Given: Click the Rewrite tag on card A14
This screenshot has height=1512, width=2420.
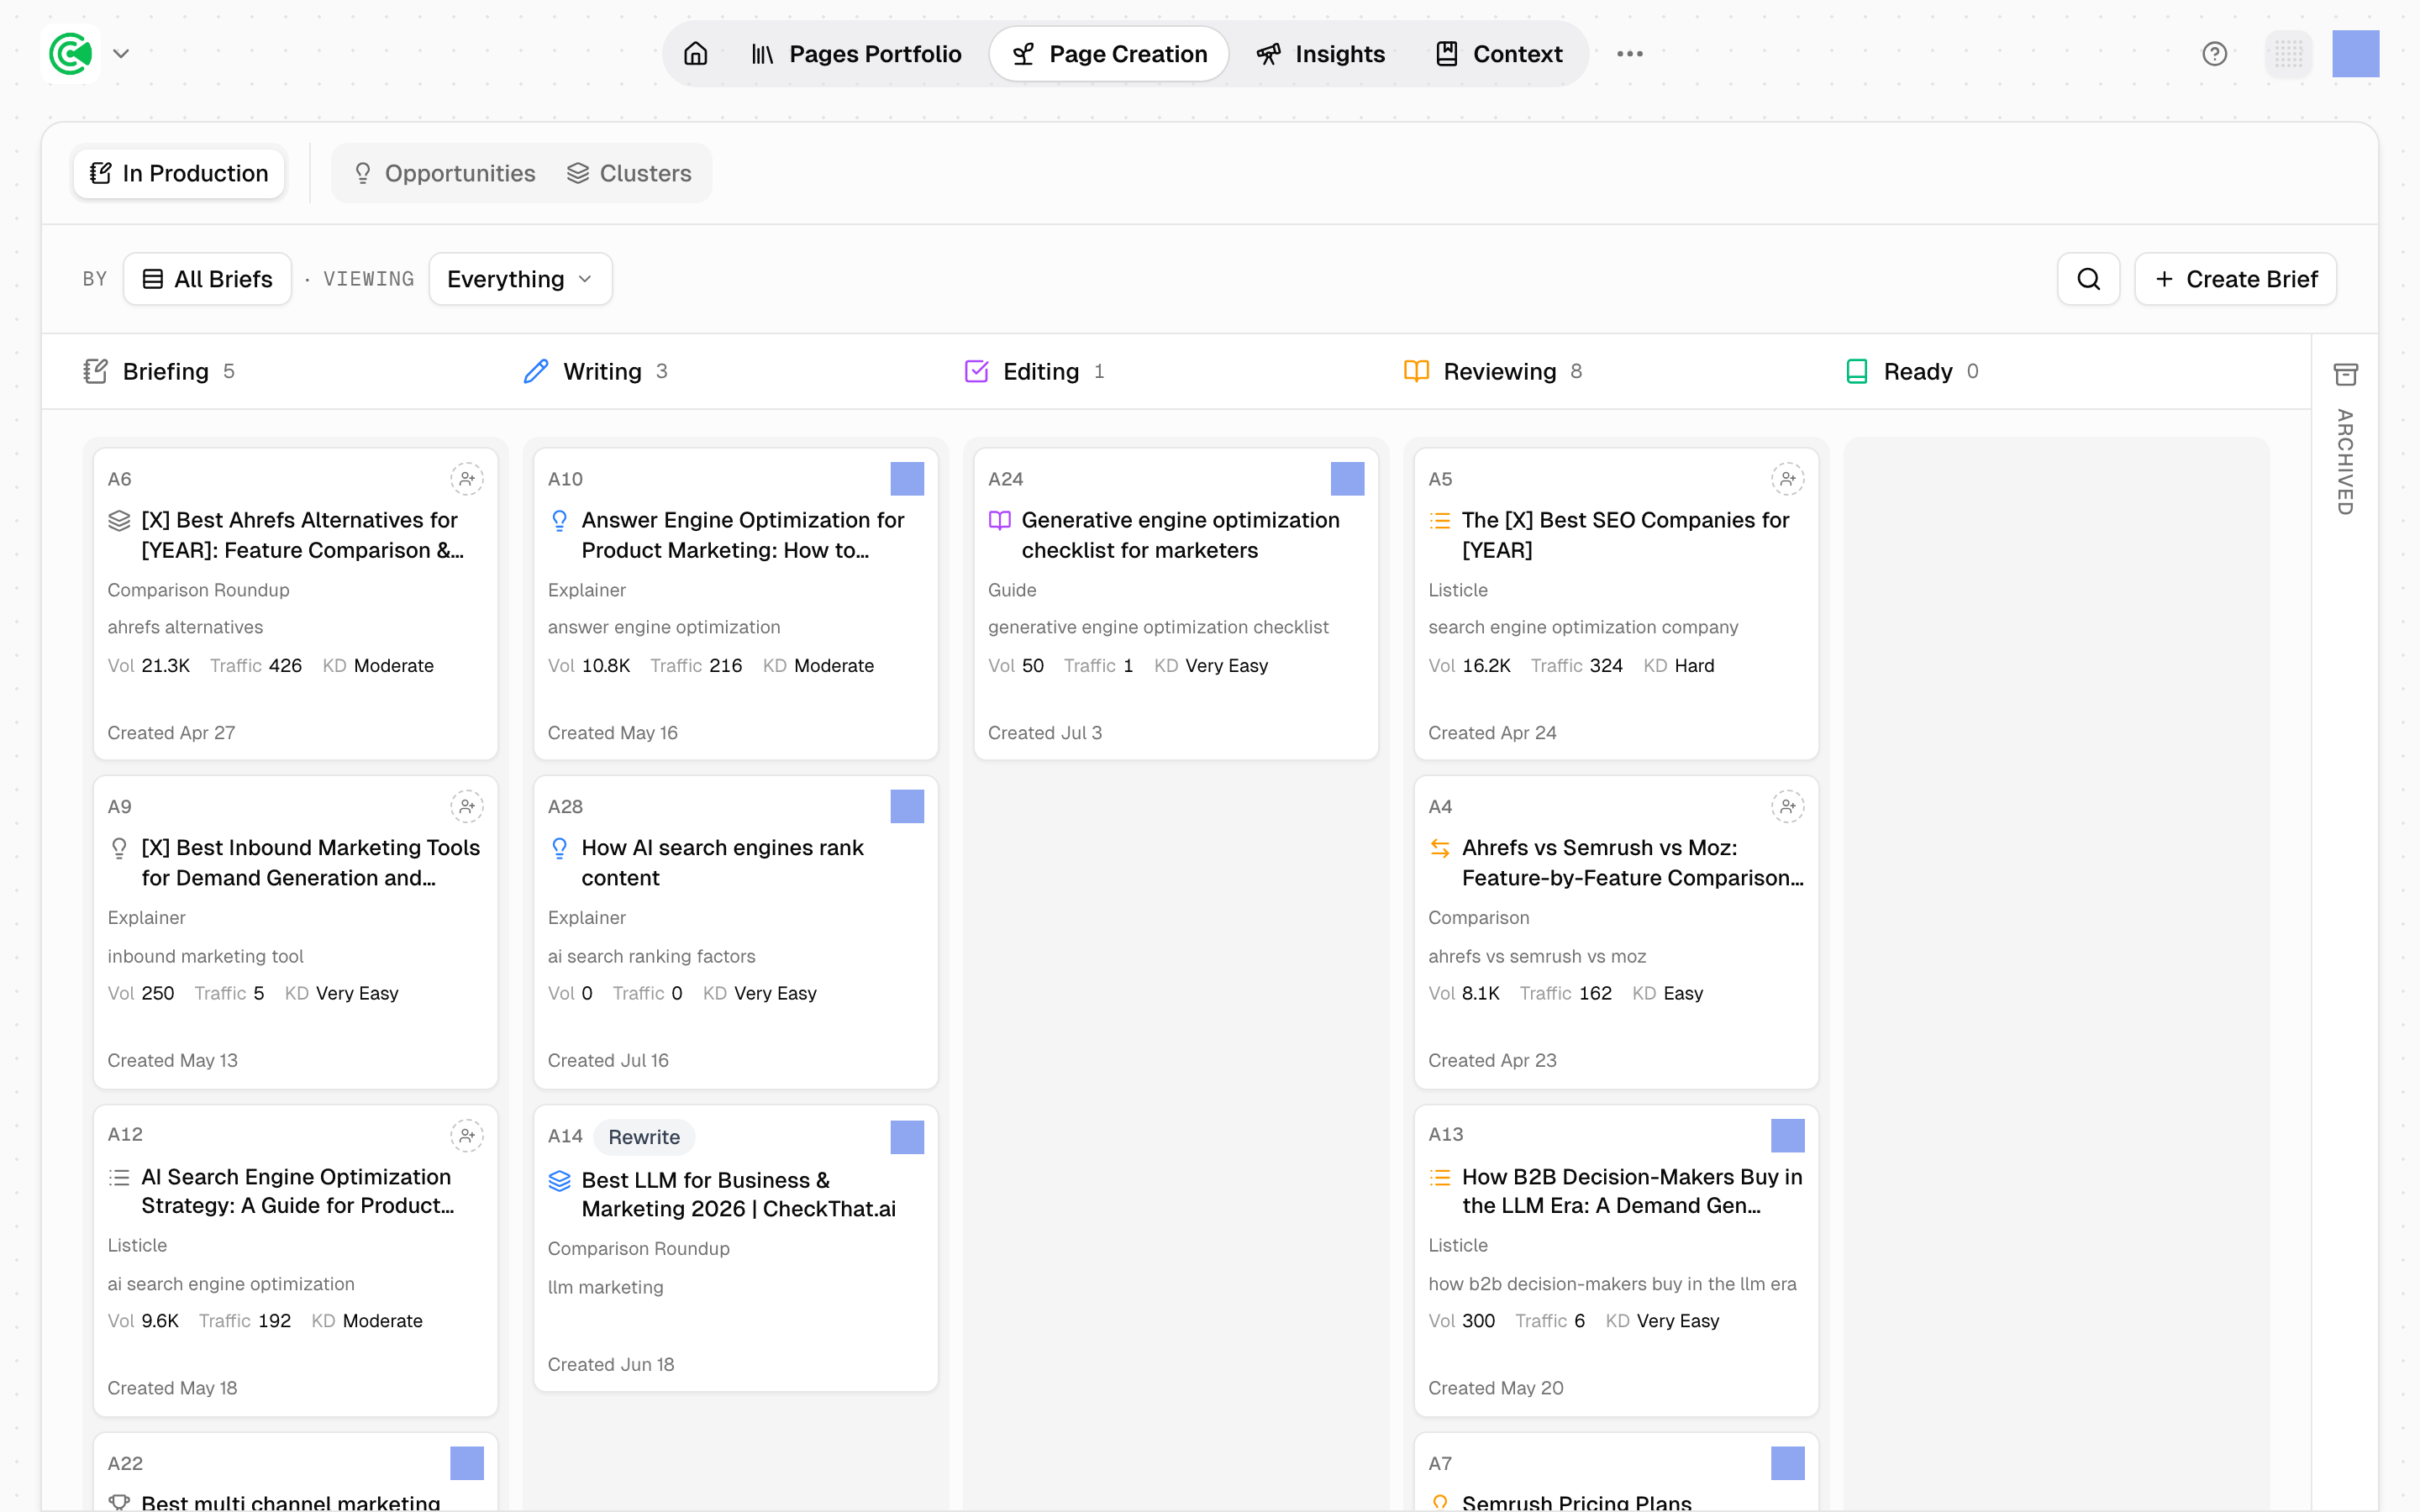Looking at the screenshot, I should (644, 1137).
